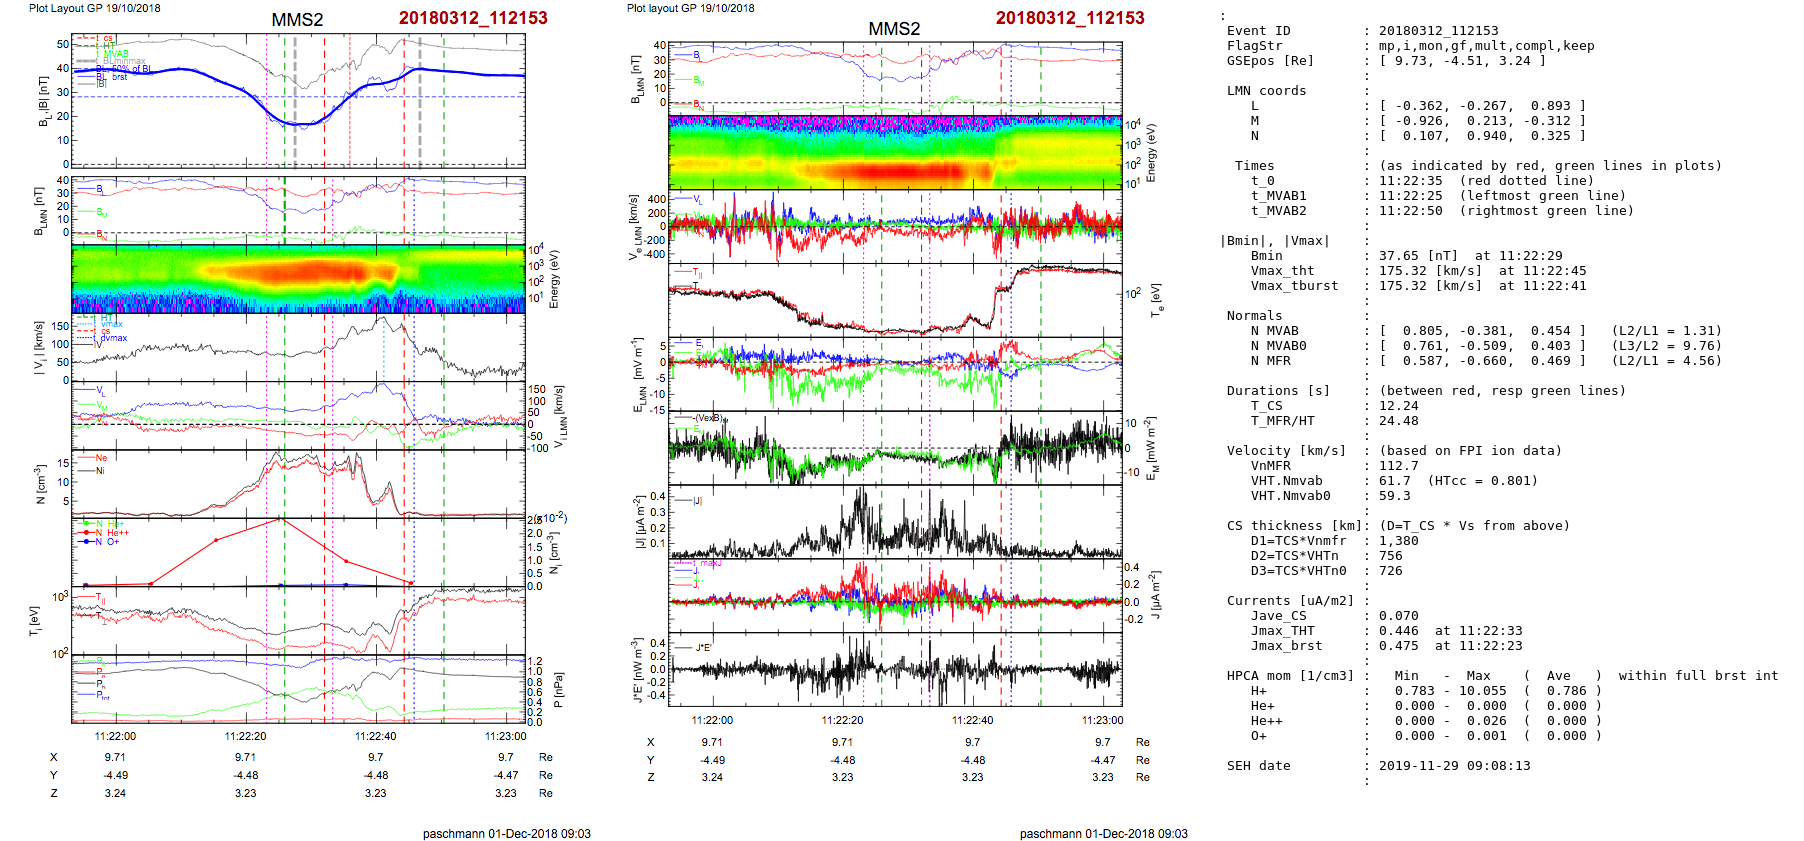Select the Bmin 37.65 [nT] entry
Image resolution: width=1804 pixels, height=841 pixels.
(x=1406, y=256)
